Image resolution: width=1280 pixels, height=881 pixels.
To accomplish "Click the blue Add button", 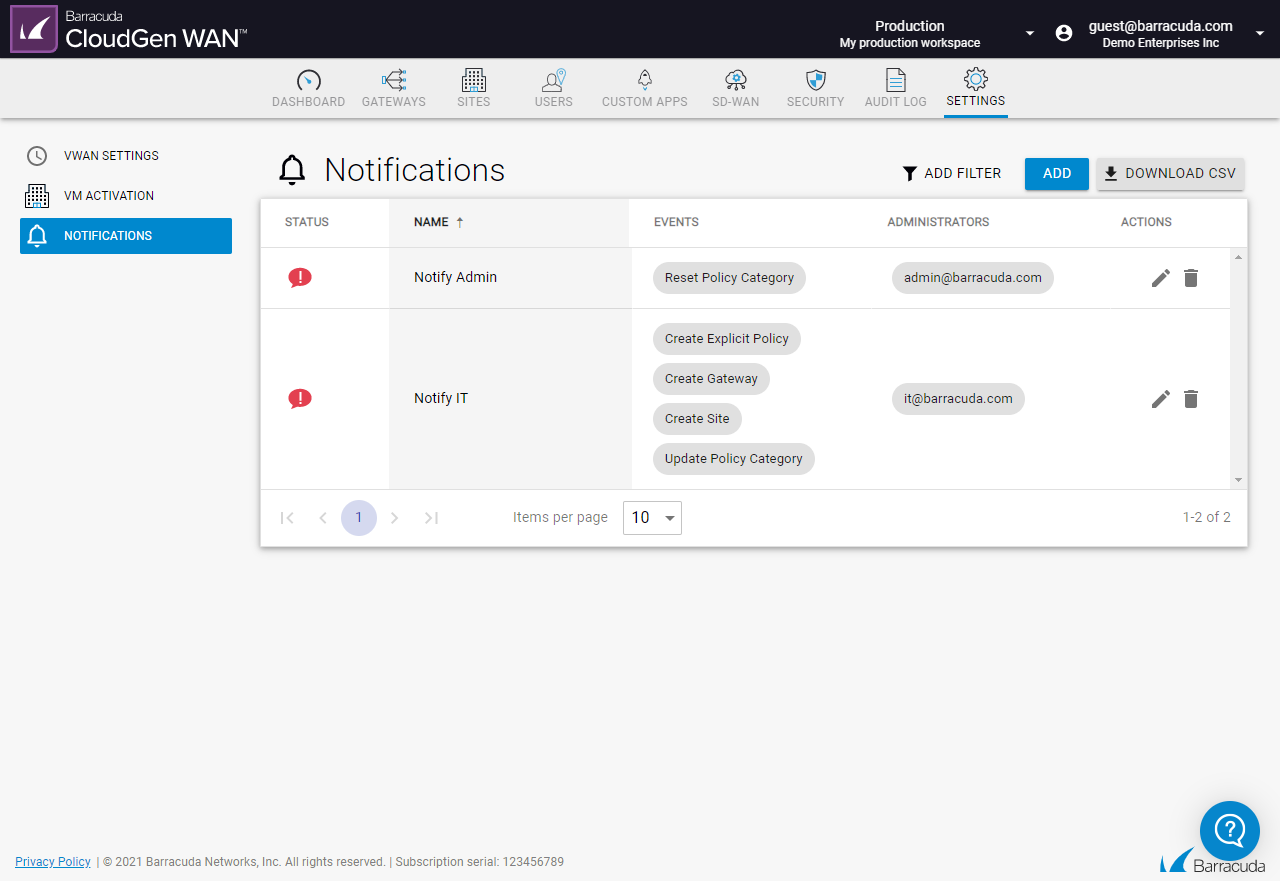I will [x=1057, y=174].
